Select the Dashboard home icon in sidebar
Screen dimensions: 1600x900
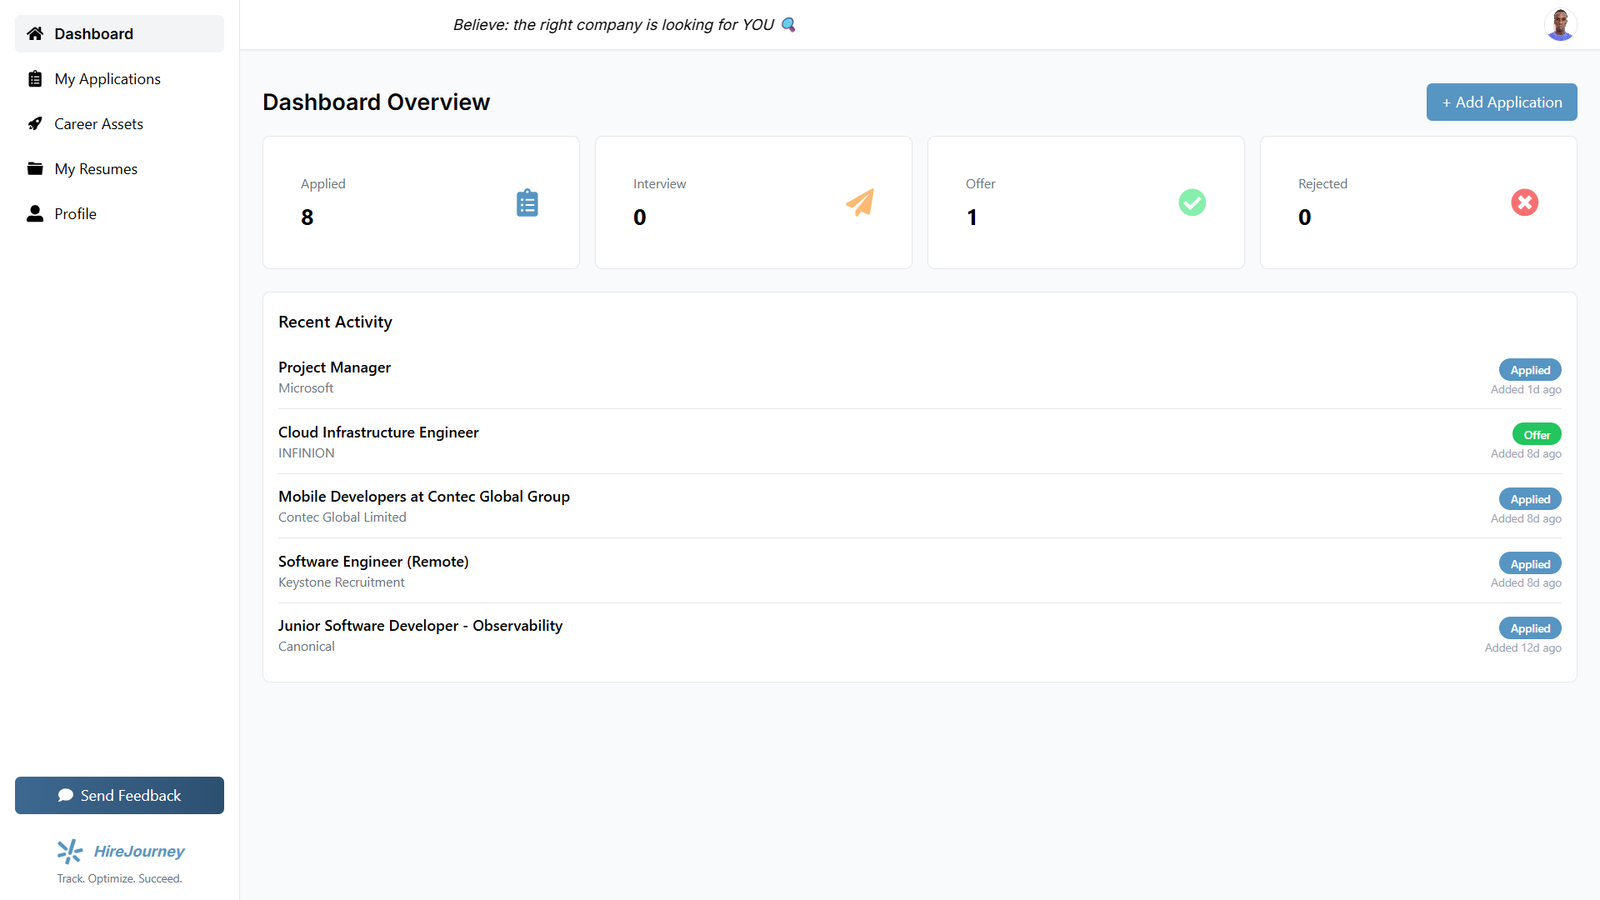[x=34, y=33]
